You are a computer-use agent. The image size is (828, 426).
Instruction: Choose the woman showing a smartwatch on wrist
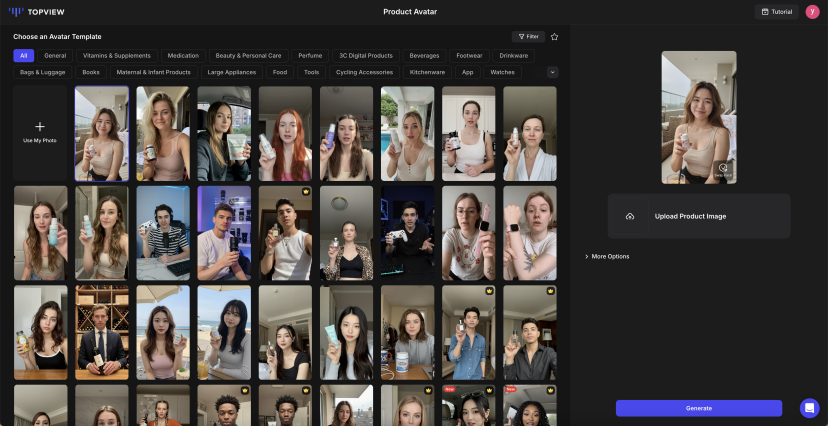530,233
